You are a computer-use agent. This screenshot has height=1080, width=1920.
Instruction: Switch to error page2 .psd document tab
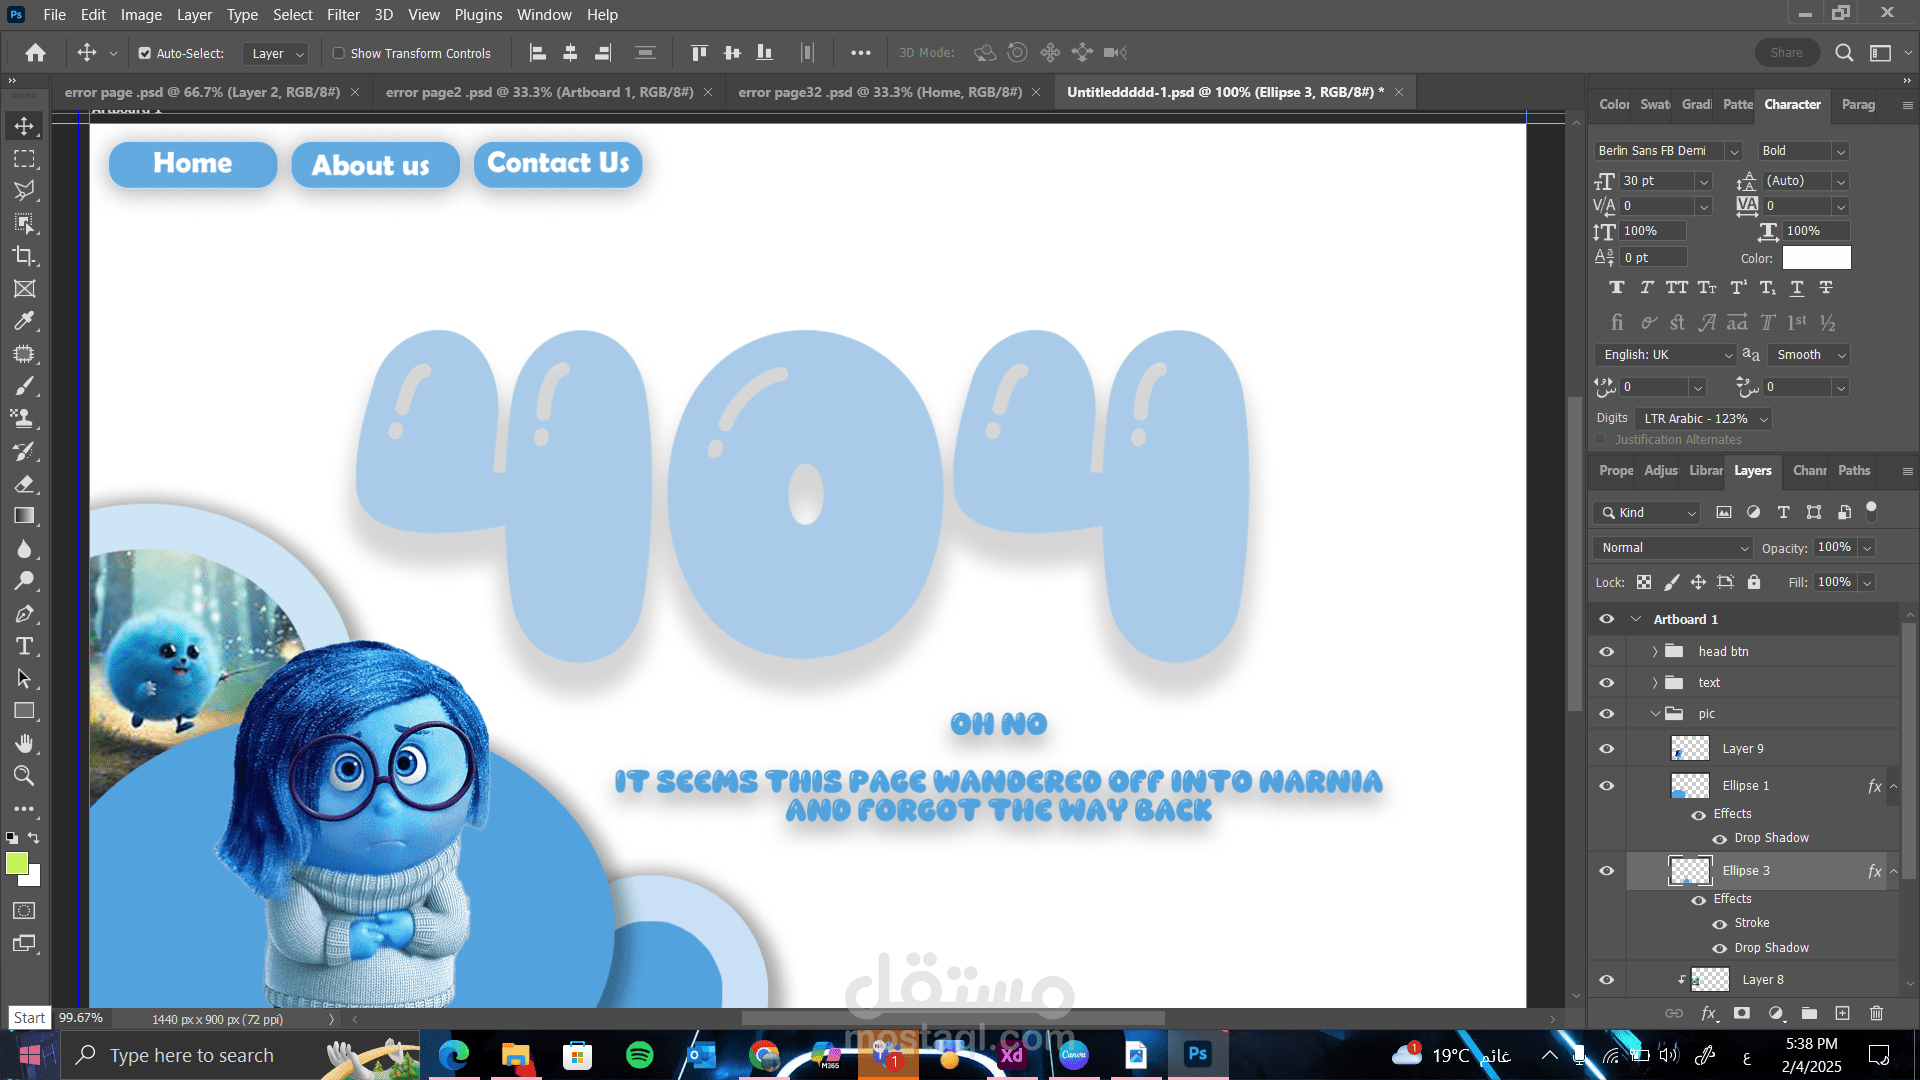[x=539, y=92]
